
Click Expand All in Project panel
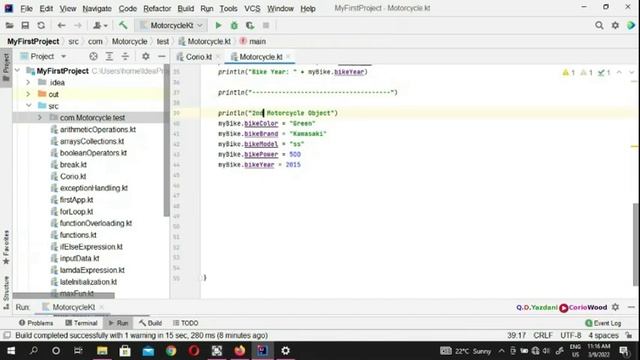point(109,56)
